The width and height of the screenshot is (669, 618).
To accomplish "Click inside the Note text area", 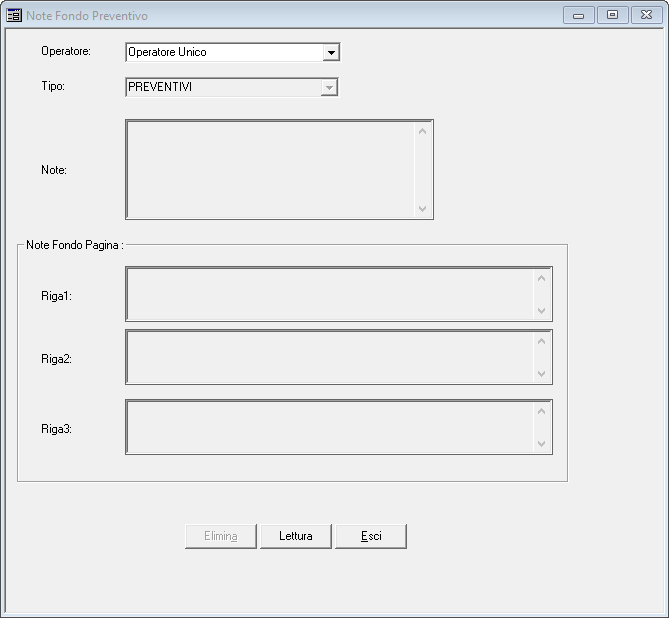I will [x=270, y=169].
